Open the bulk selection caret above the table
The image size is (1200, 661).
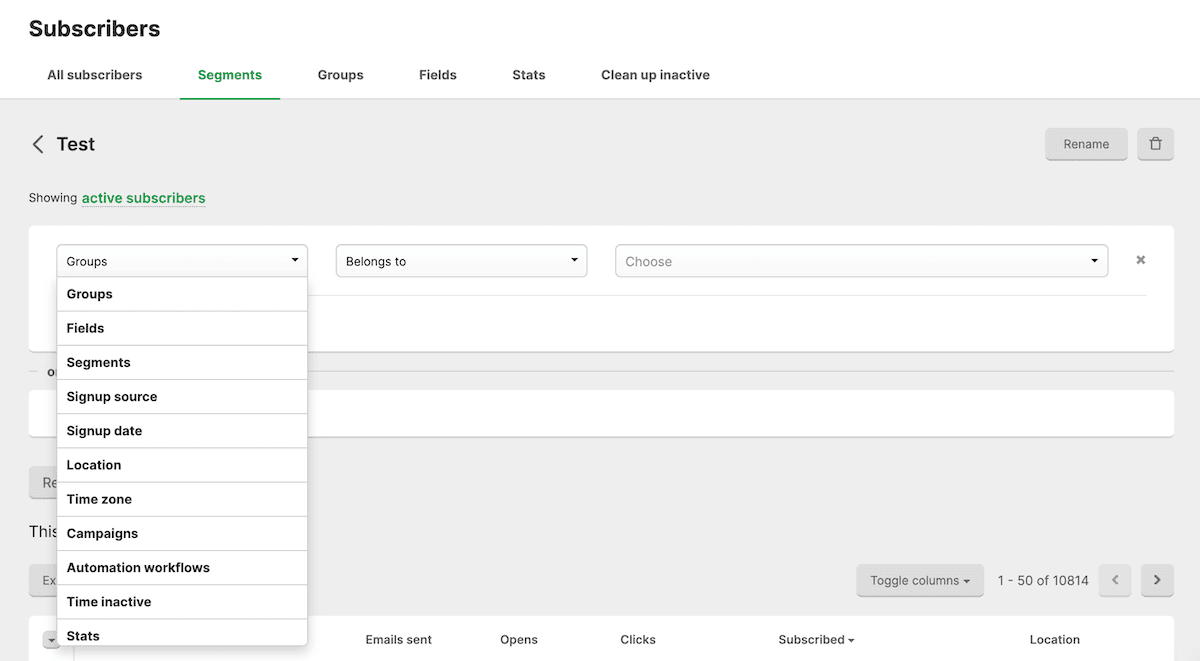click(52, 639)
